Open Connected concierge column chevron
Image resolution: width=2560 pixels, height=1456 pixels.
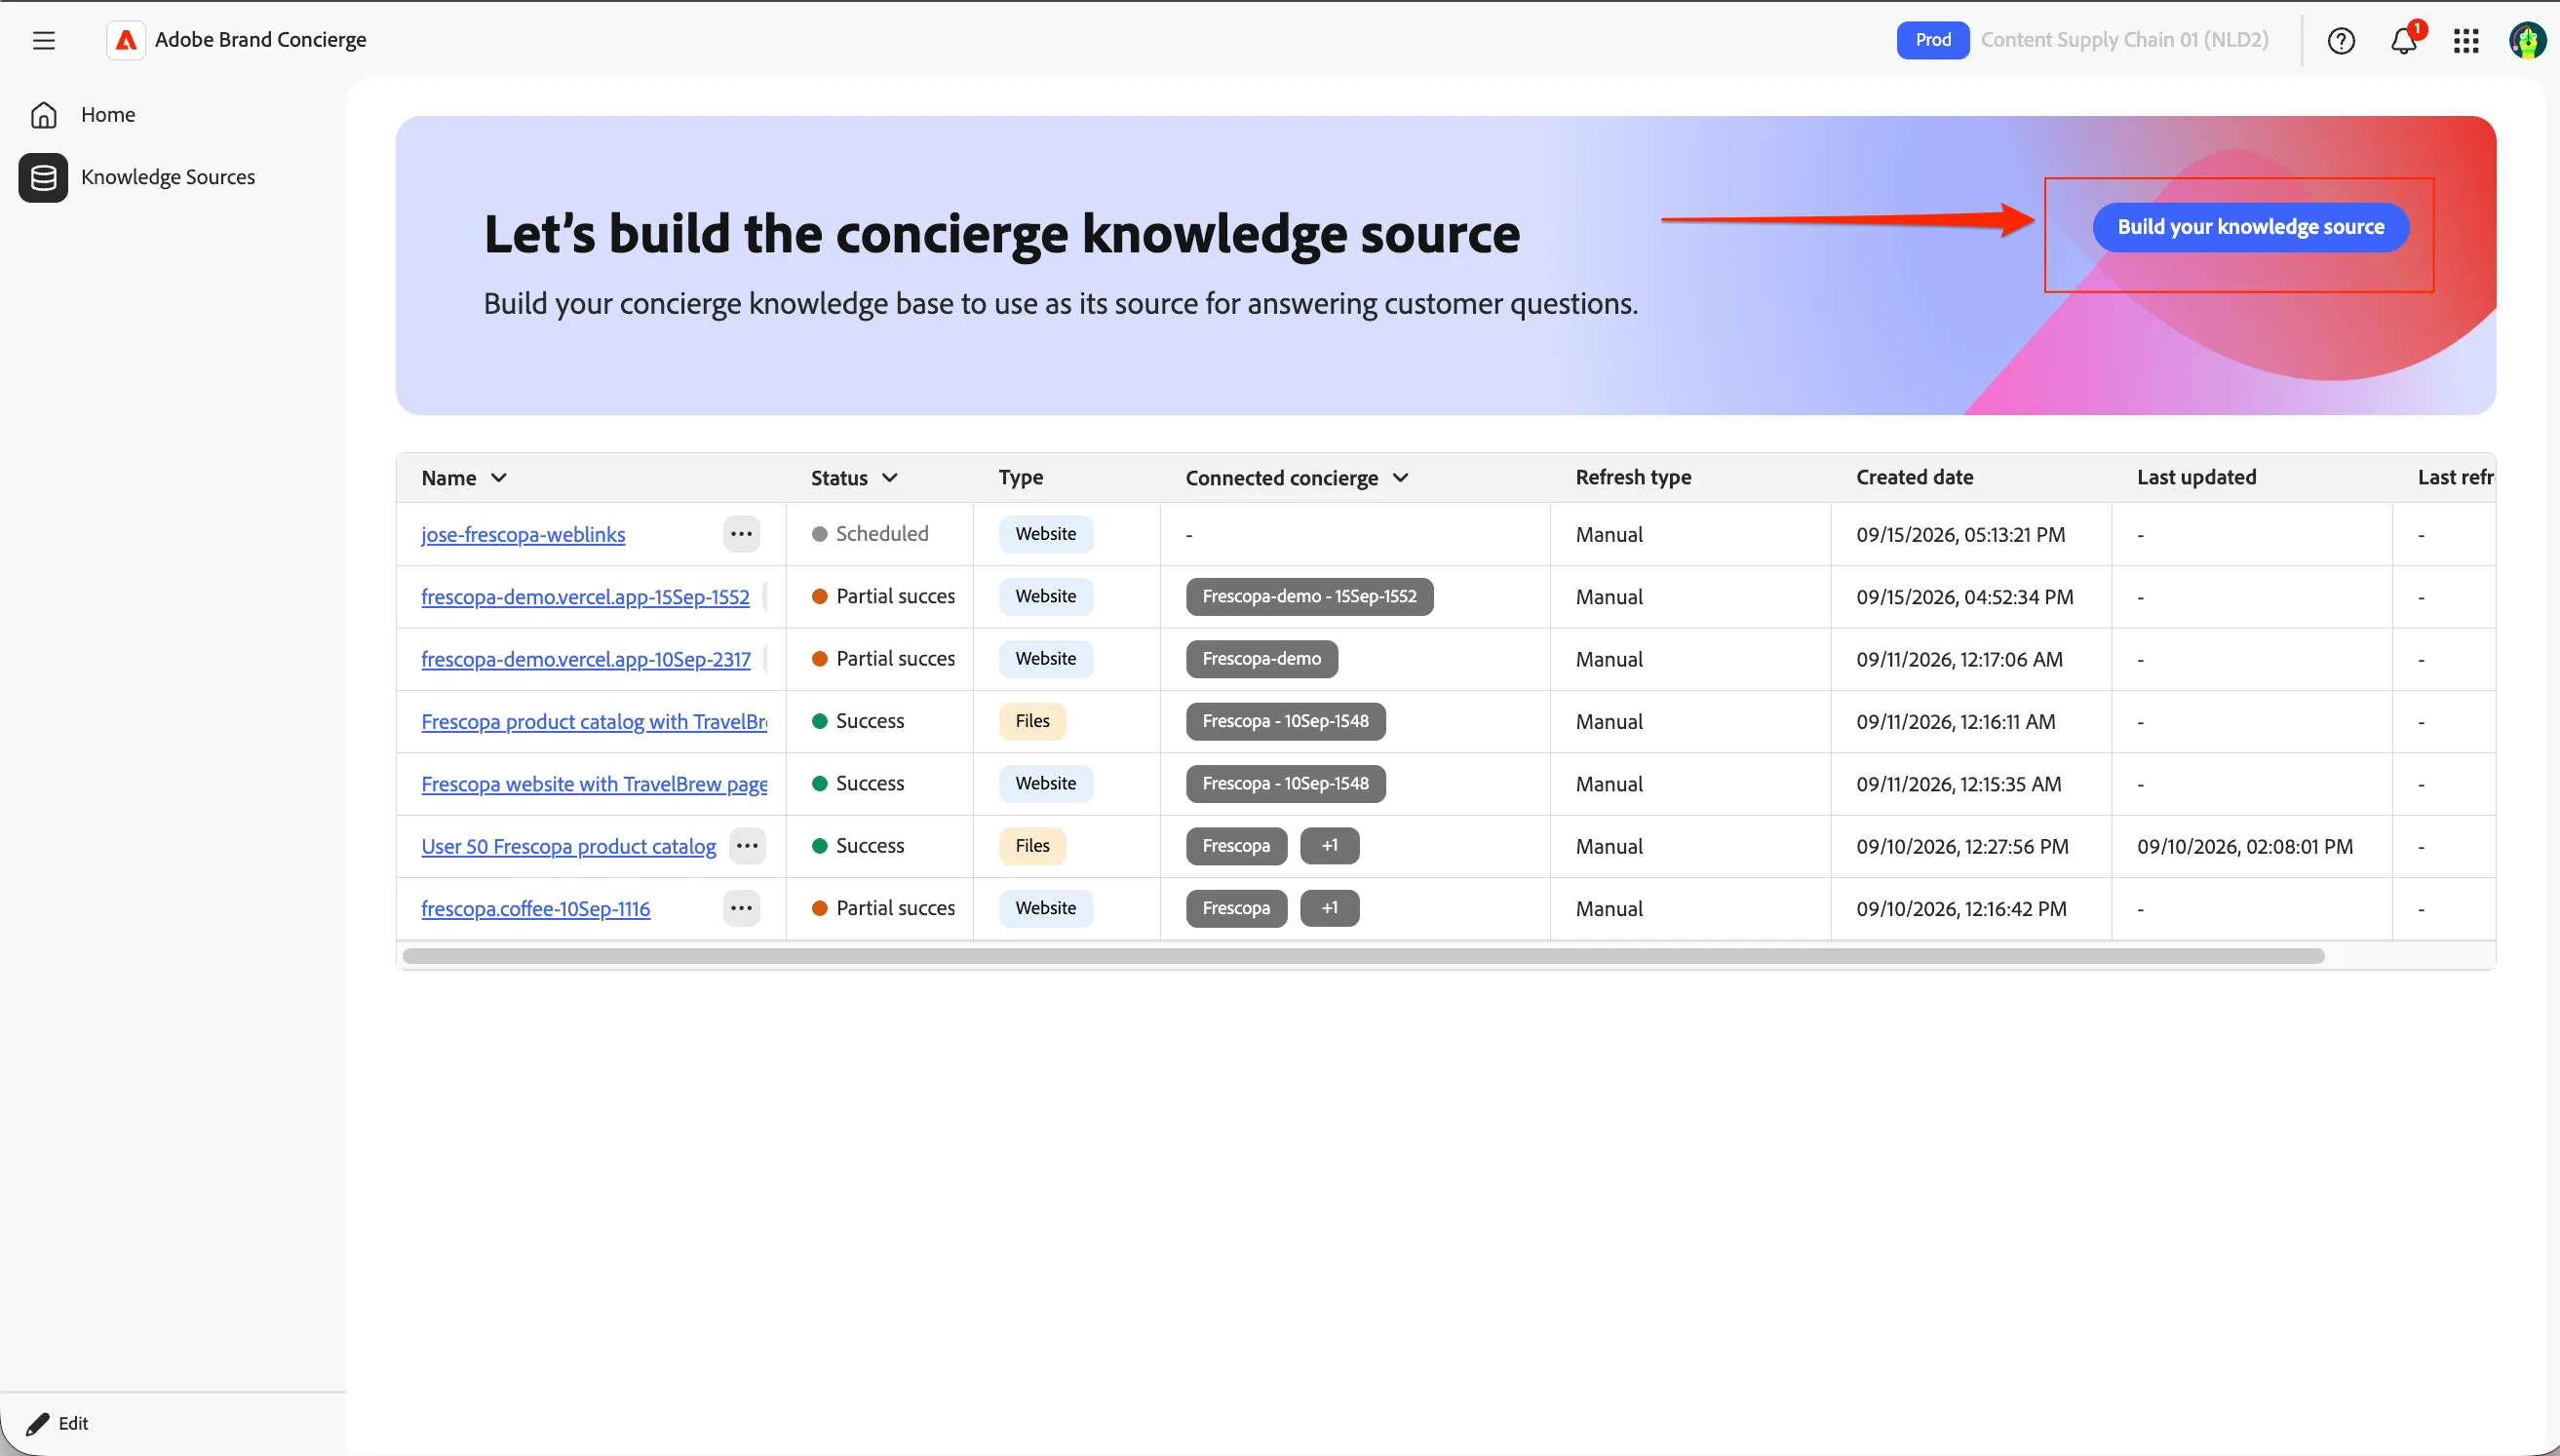pos(1401,478)
